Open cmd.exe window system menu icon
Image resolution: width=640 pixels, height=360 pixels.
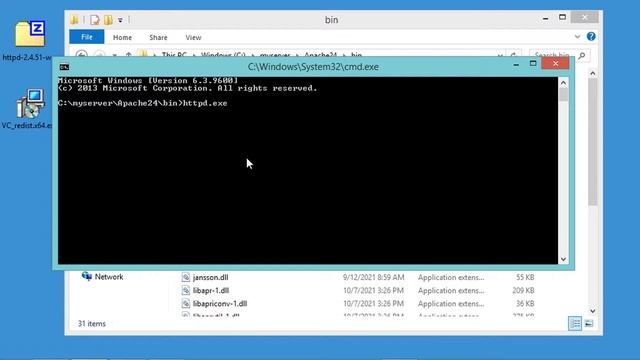pyautogui.click(x=64, y=67)
